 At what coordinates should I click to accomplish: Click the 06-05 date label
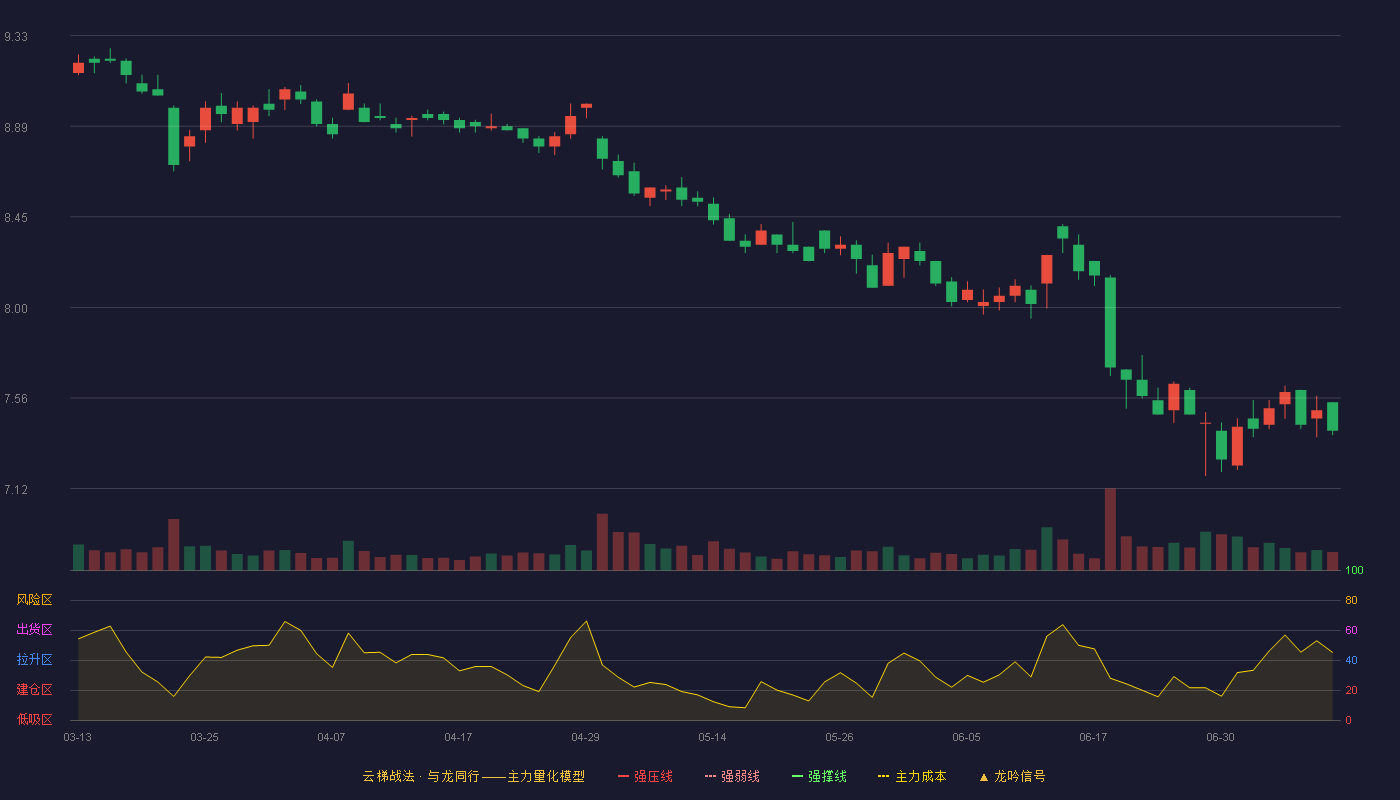(966, 737)
